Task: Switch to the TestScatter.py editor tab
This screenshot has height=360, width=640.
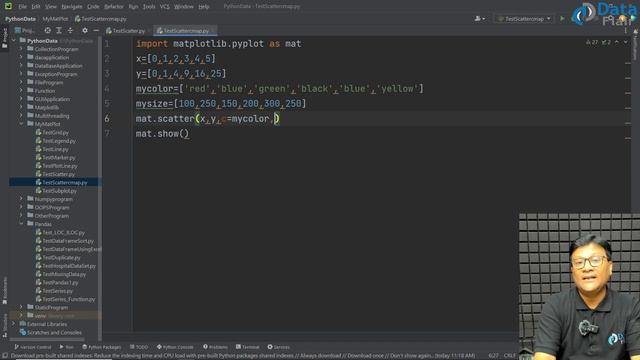Action: coord(126,31)
